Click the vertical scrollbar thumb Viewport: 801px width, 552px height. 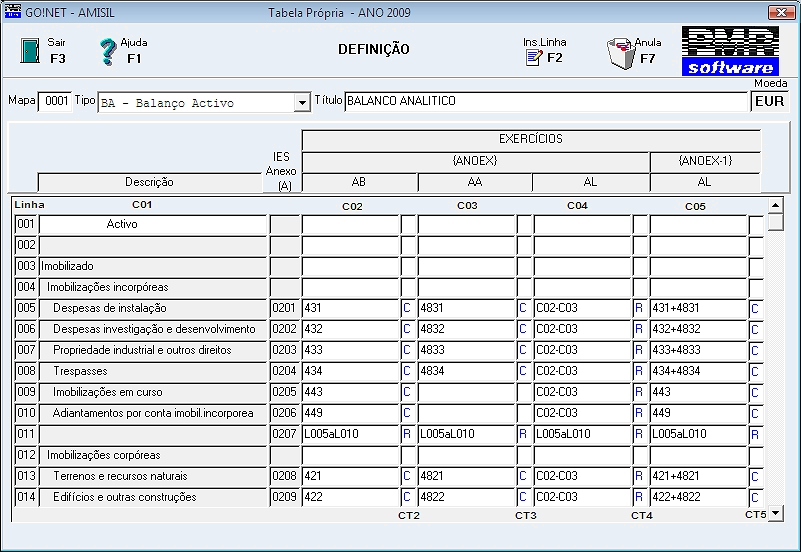775,222
